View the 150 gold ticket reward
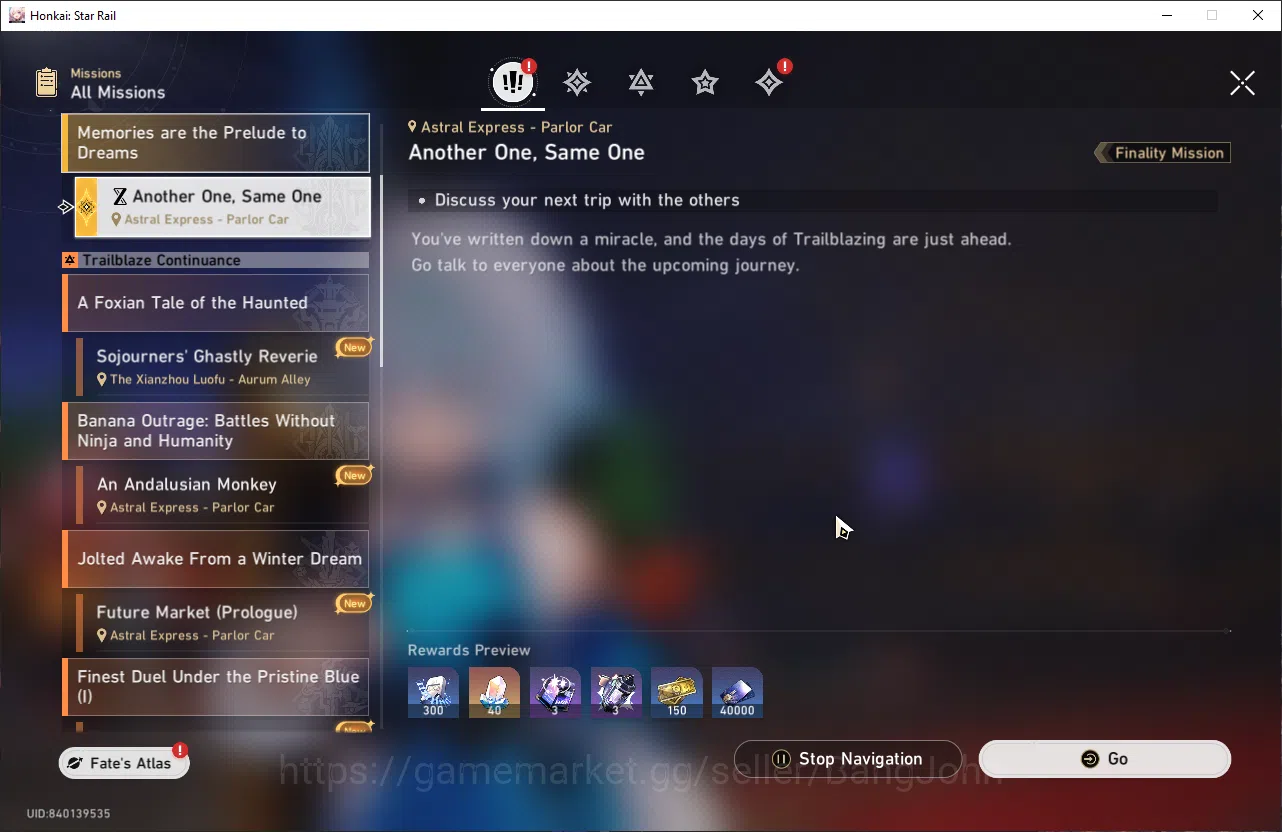Image resolution: width=1282 pixels, height=832 pixels. (x=677, y=692)
